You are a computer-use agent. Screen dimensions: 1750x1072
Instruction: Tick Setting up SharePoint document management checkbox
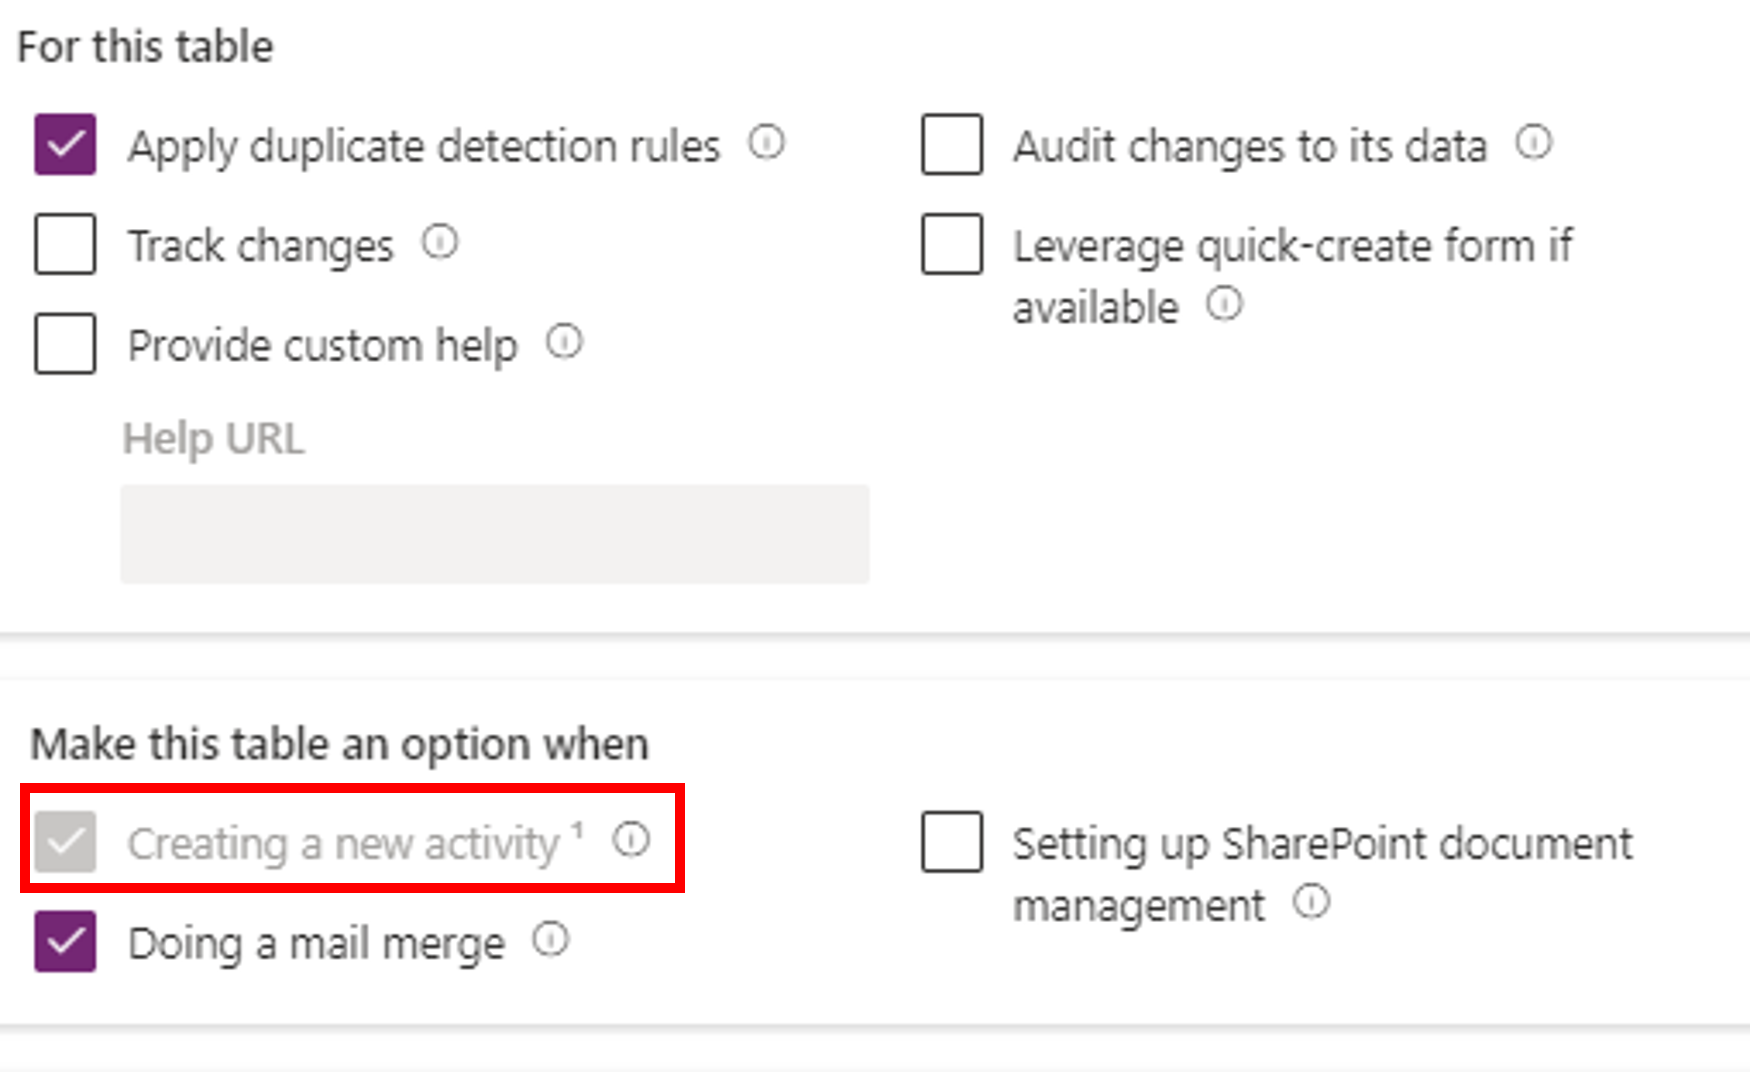click(x=952, y=842)
